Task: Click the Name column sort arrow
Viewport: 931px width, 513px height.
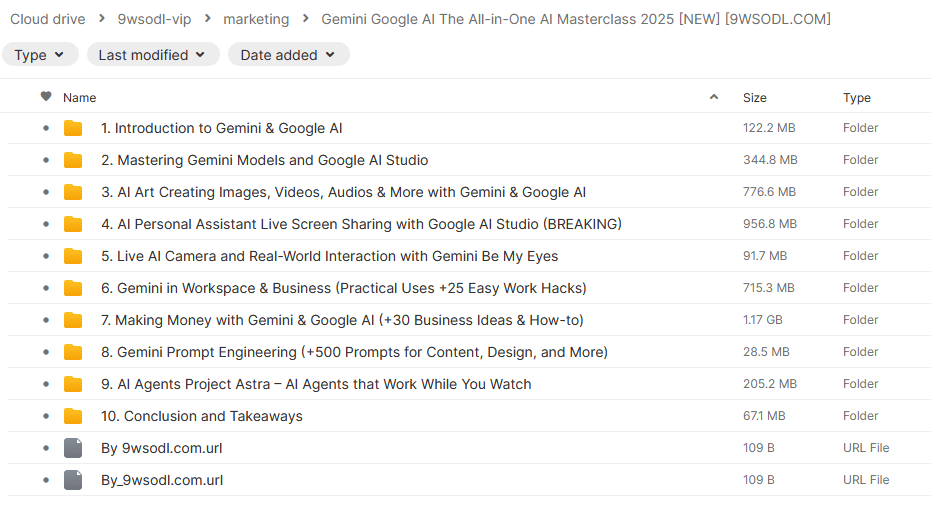Action: coord(713,98)
